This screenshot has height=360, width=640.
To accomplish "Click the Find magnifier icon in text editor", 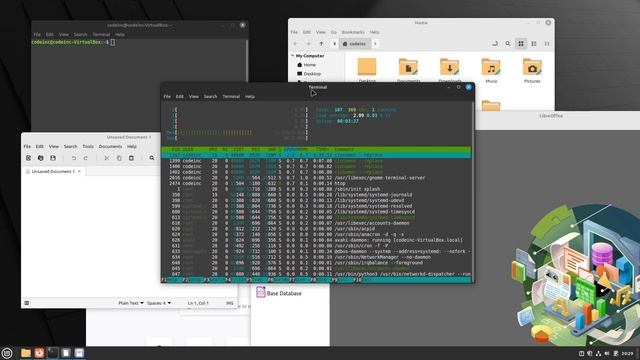I will 152,158.
